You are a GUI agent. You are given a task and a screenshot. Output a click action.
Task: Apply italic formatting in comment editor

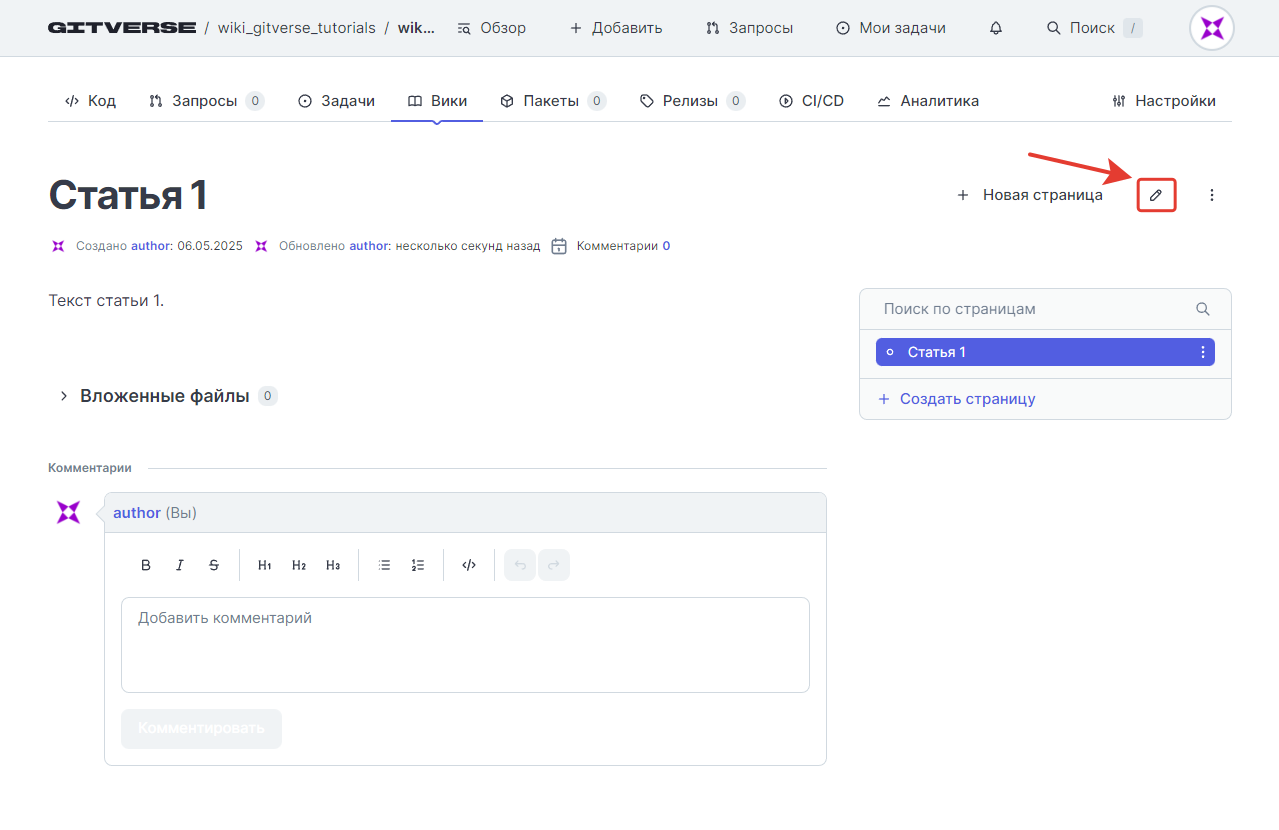pyautogui.click(x=180, y=565)
